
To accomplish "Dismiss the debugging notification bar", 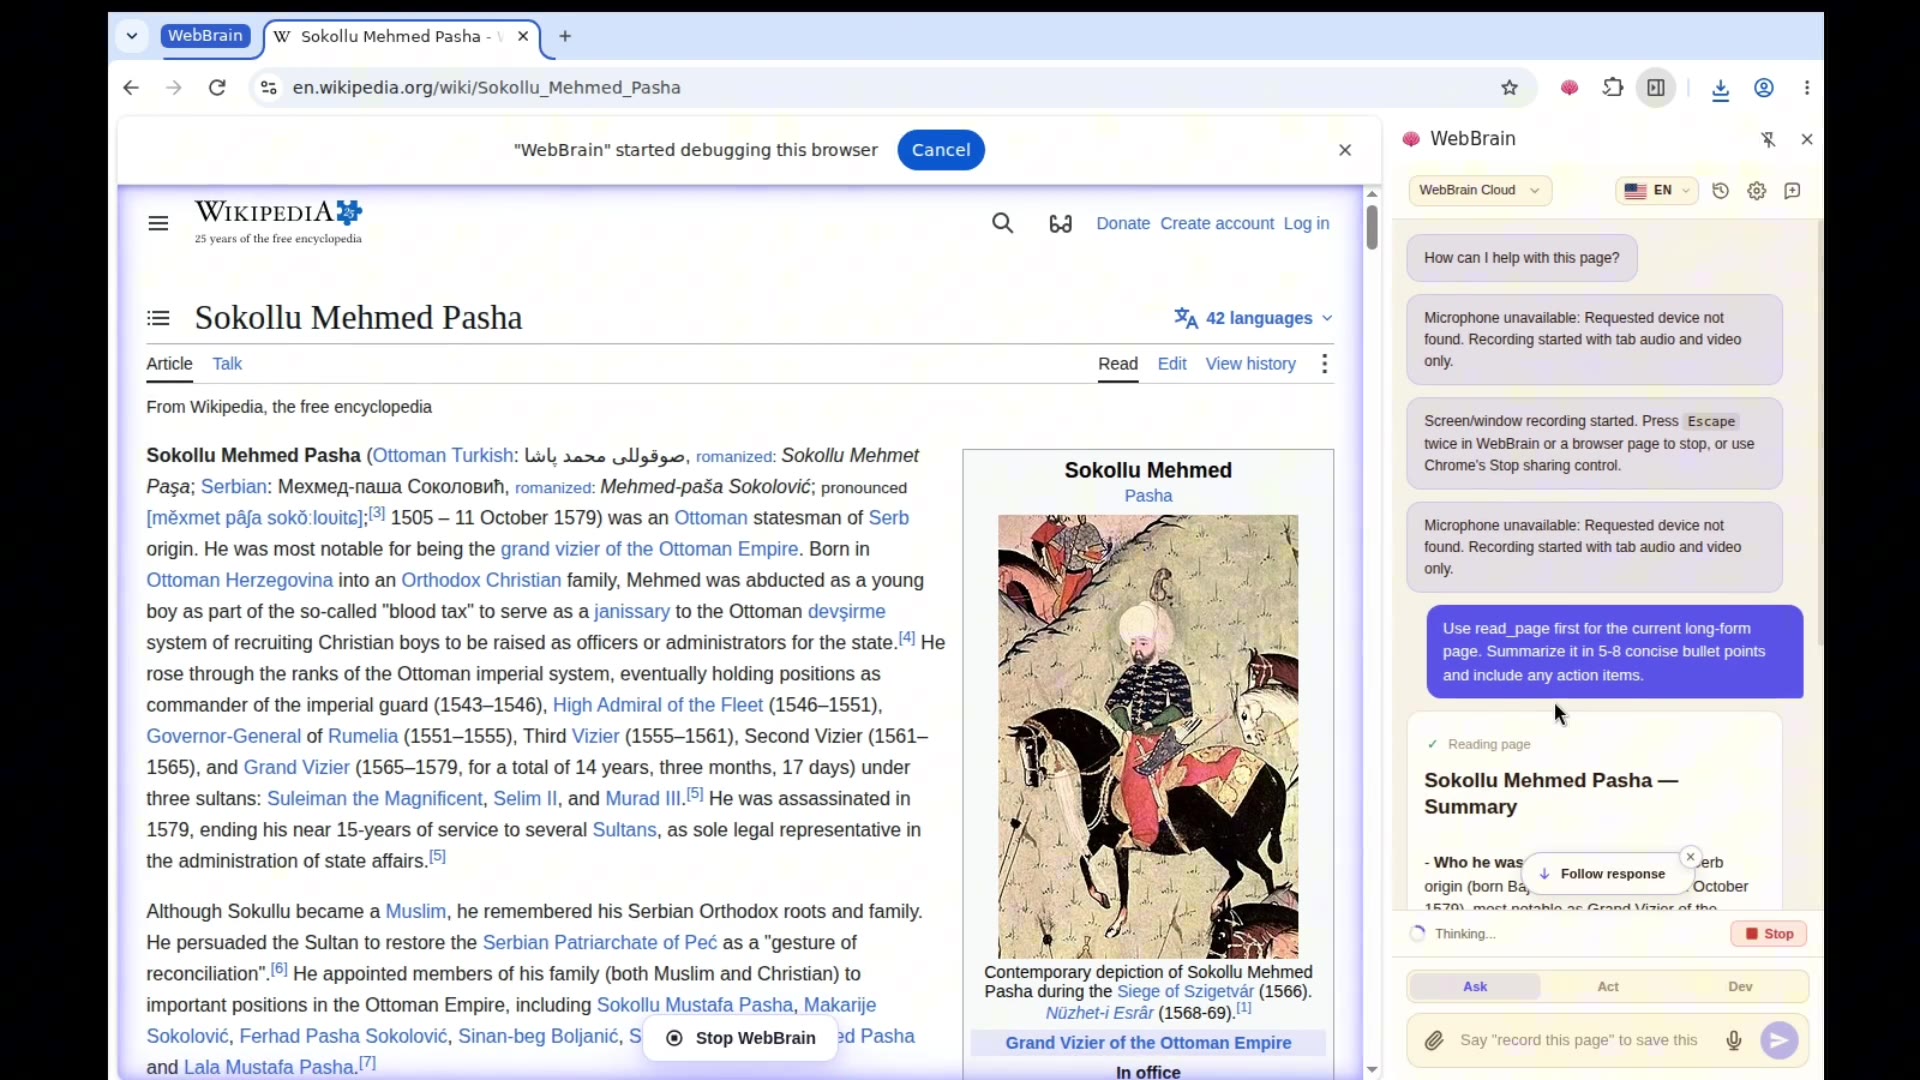I will 1346,150.
